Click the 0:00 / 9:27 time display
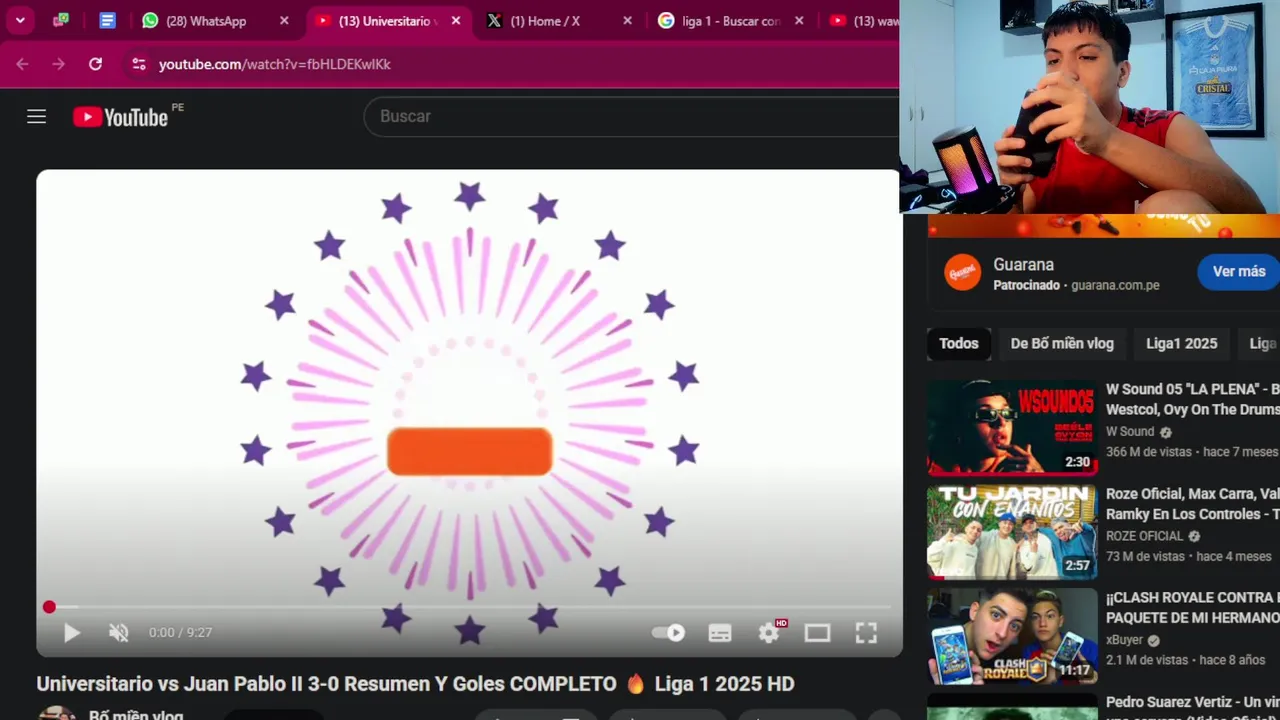 click(180, 633)
